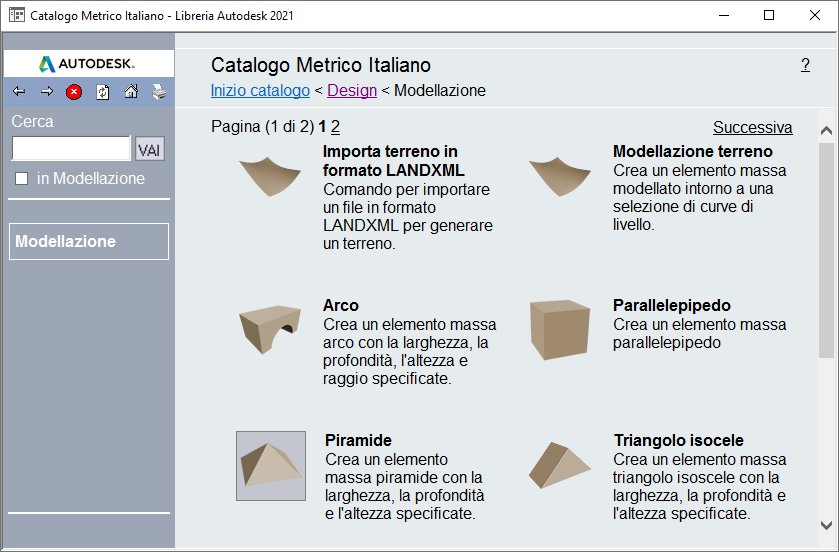Click the back arrow navigation icon
This screenshot has width=839, height=552.
19,92
